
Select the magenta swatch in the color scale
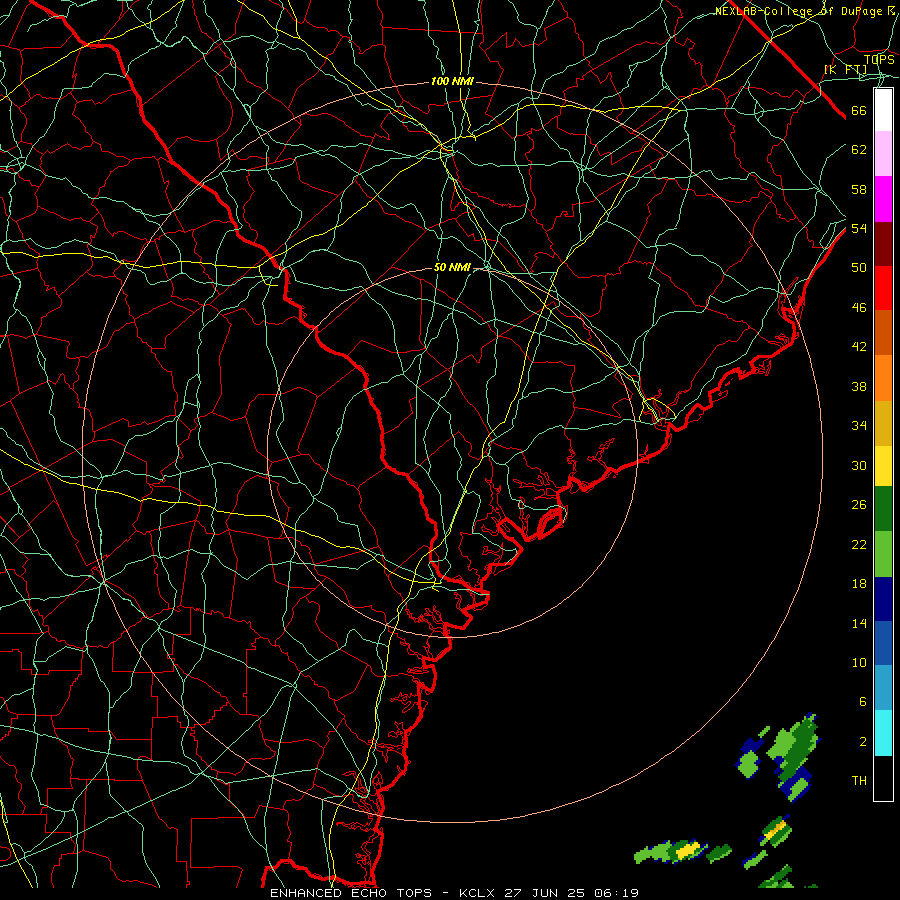(x=883, y=199)
